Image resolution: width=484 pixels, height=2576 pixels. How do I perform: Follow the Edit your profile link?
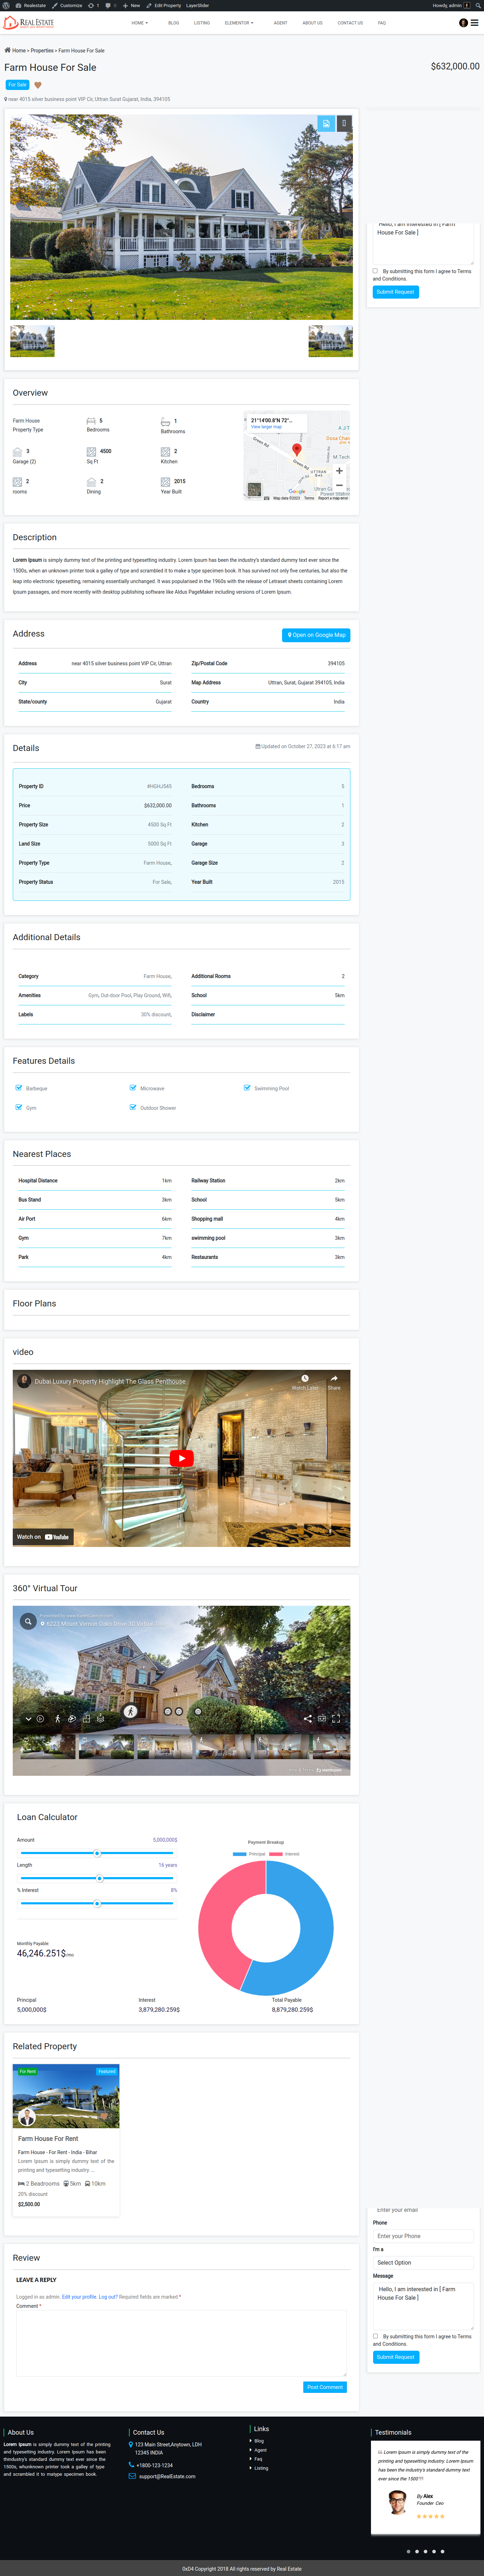[79, 2297]
